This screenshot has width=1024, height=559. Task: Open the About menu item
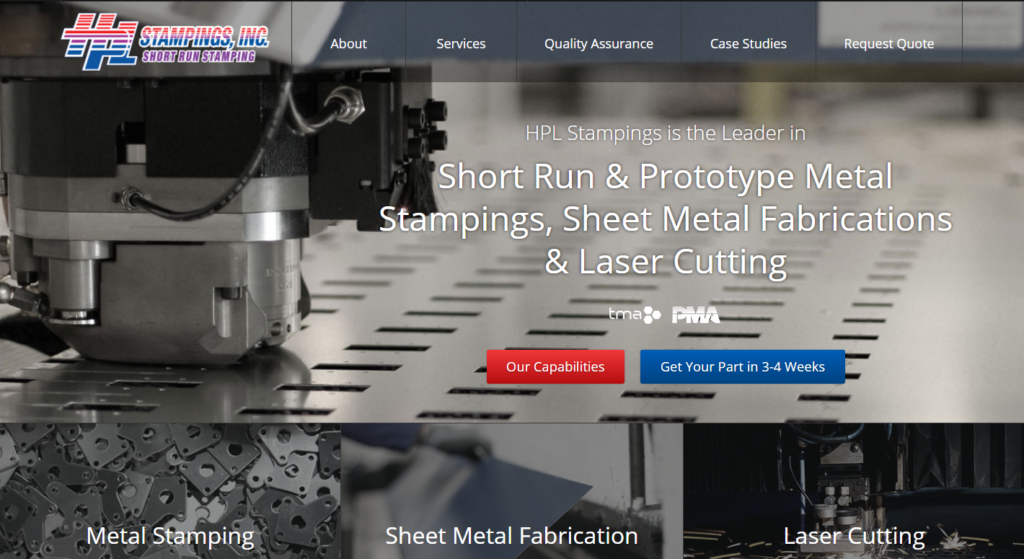coord(348,44)
